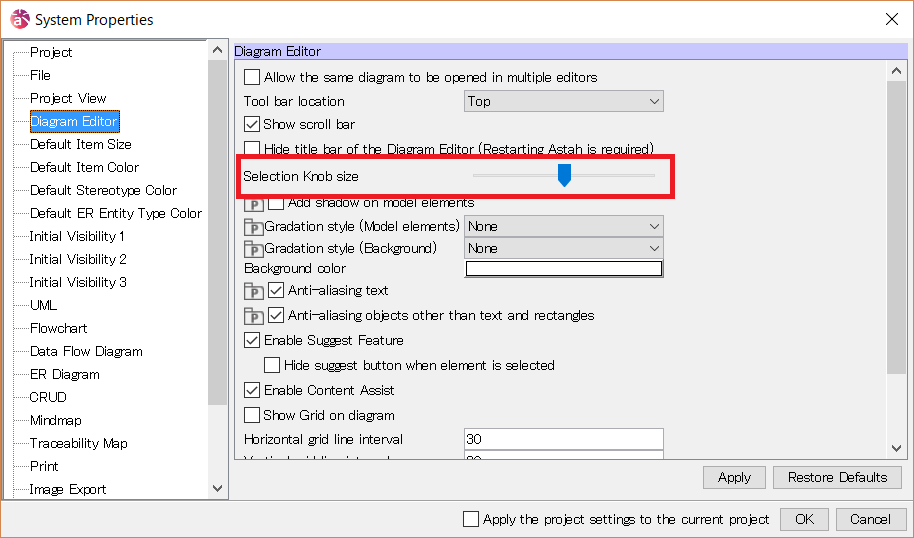Click the Background color swatch
The width and height of the screenshot is (914, 538).
coord(564,268)
